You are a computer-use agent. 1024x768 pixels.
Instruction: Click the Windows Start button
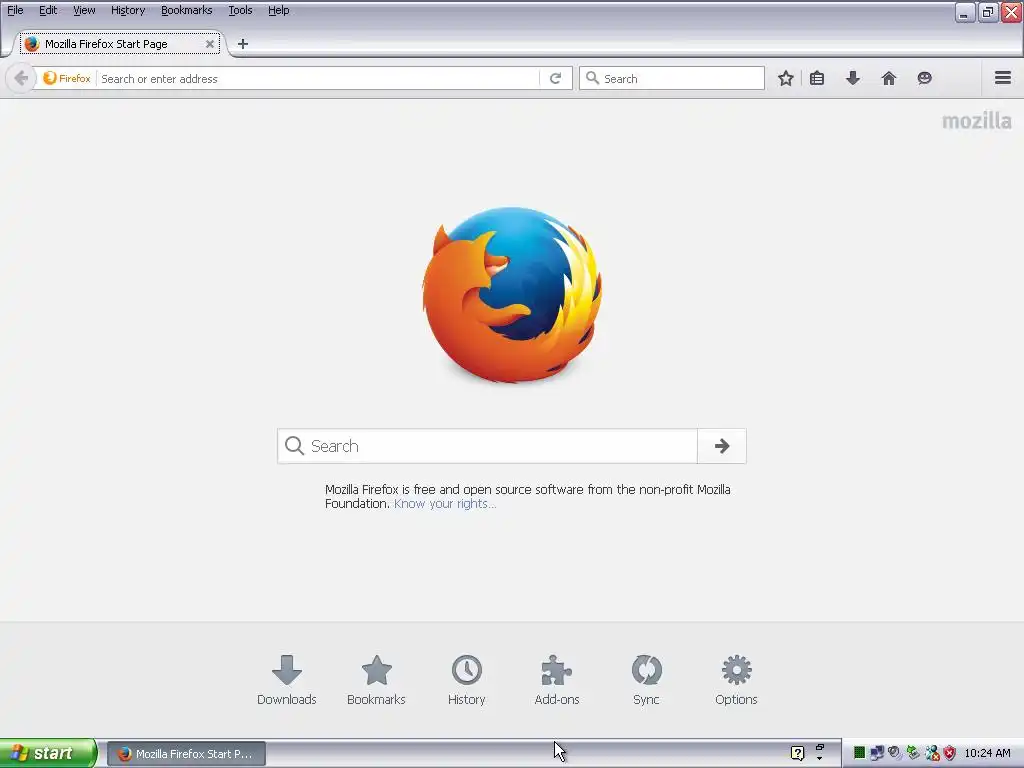(48, 753)
